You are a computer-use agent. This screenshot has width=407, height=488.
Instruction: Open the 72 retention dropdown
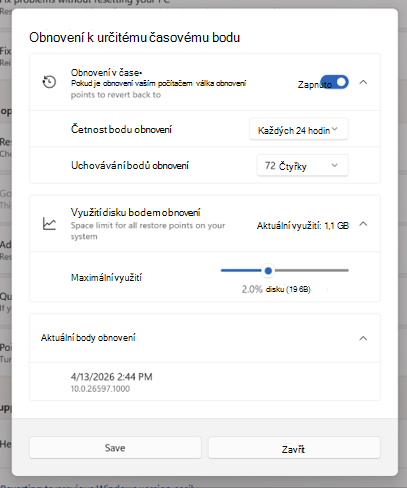point(302,165)
